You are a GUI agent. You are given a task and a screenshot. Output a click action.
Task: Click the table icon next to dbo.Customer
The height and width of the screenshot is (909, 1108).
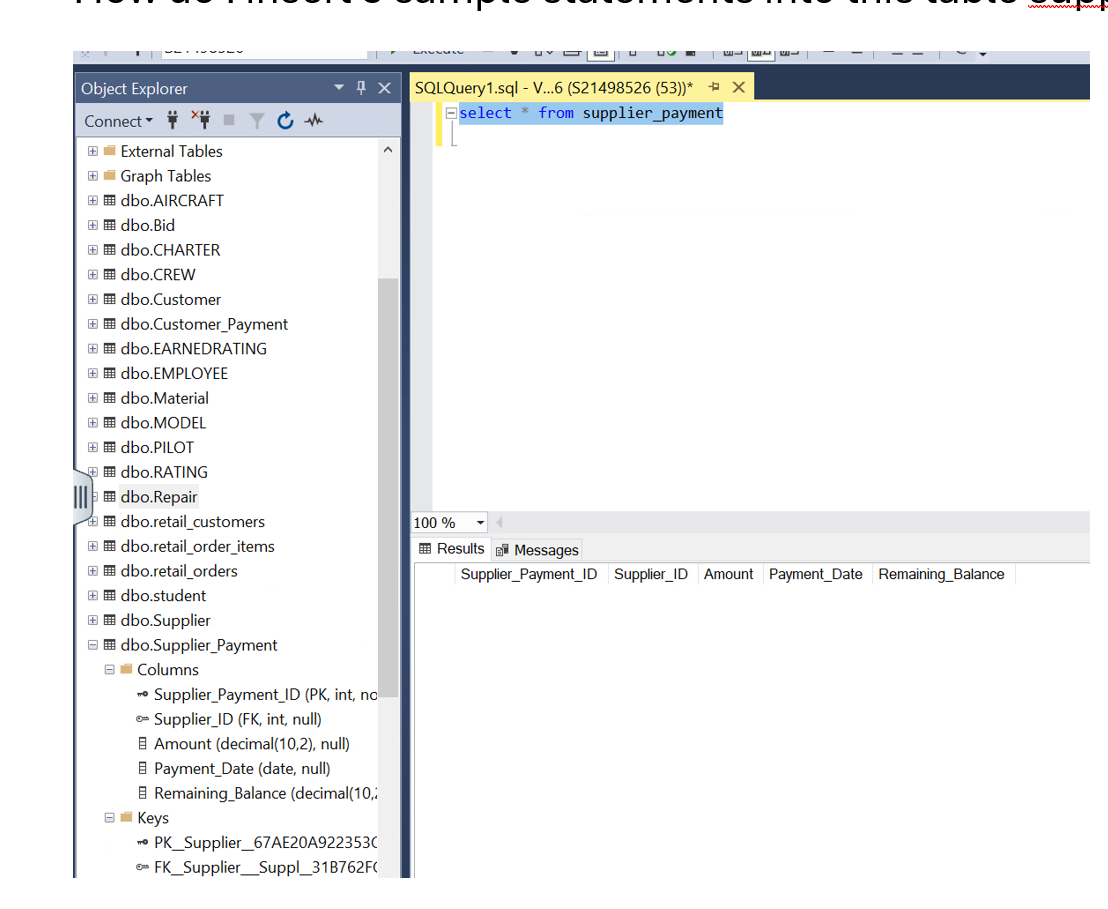(107, 299)
